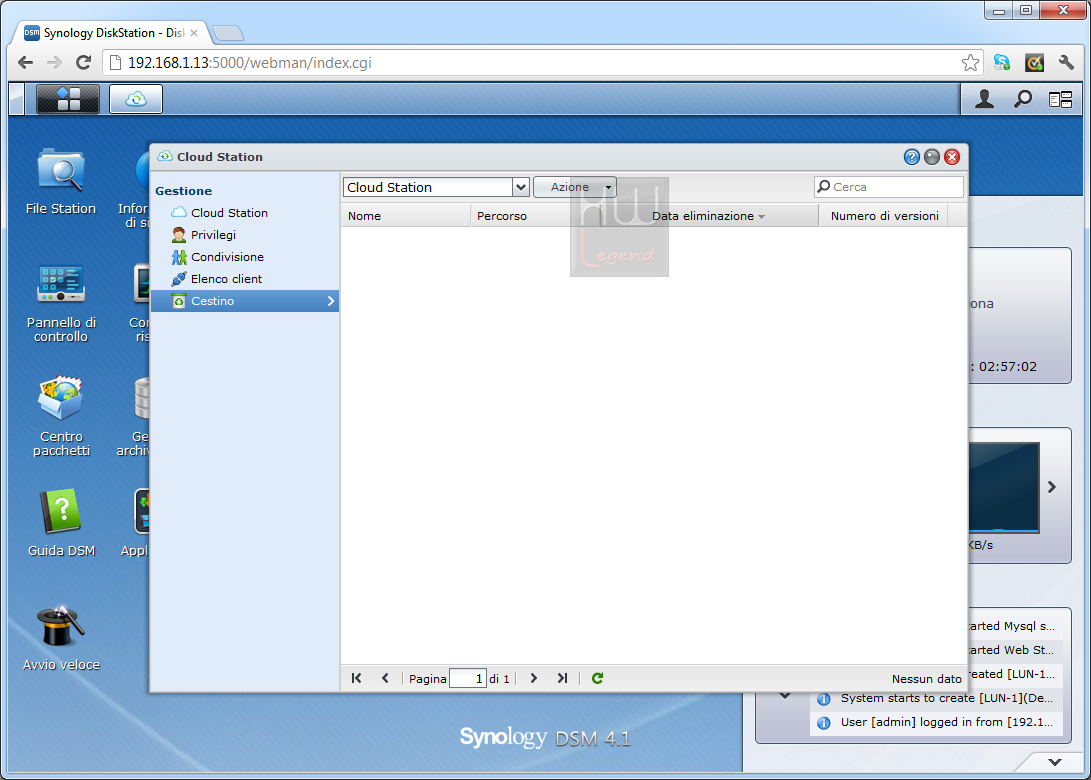The width and height of the screenshot is (1091, 780).
Task: Go back in browser history
Action: 26,63
